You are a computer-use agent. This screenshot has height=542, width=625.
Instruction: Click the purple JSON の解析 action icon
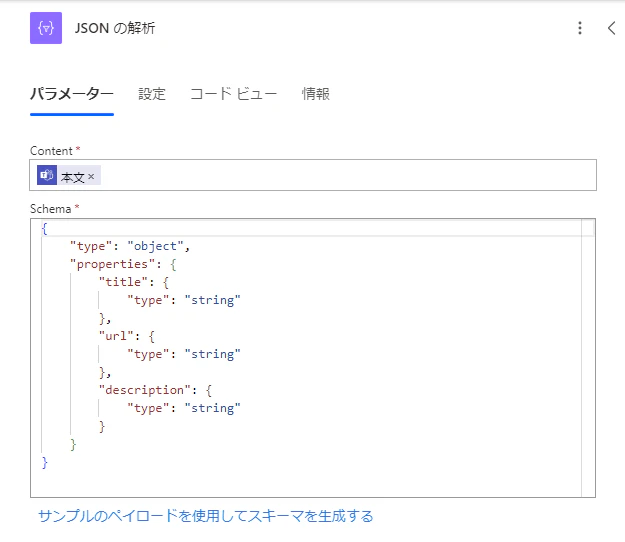(46, 28)
